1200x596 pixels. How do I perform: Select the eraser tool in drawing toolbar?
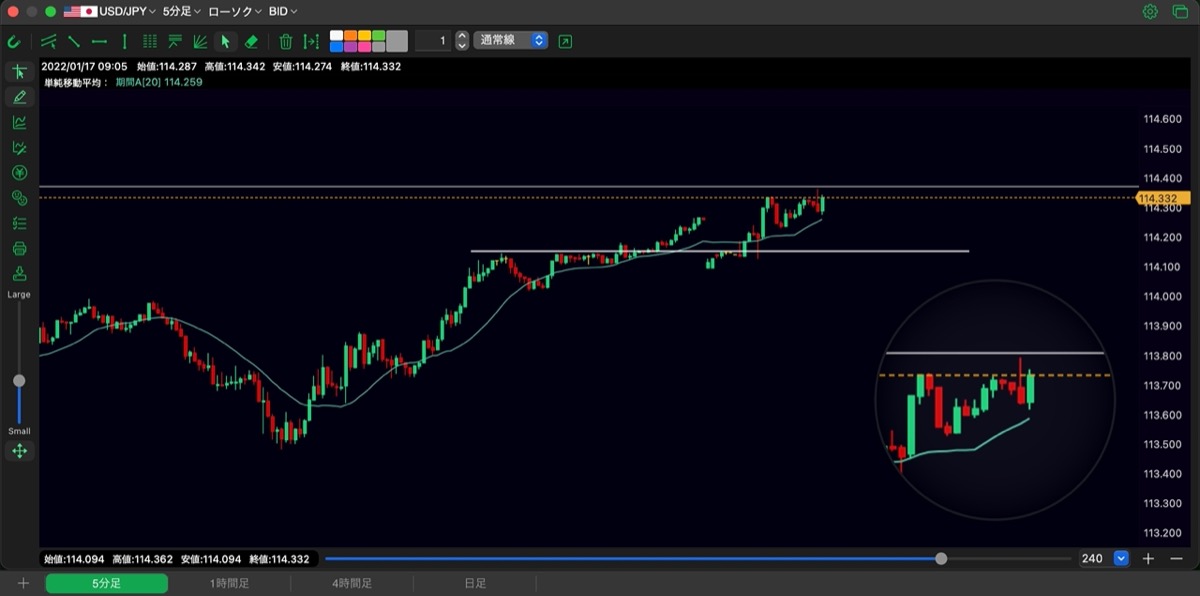[x=251, y=41]
